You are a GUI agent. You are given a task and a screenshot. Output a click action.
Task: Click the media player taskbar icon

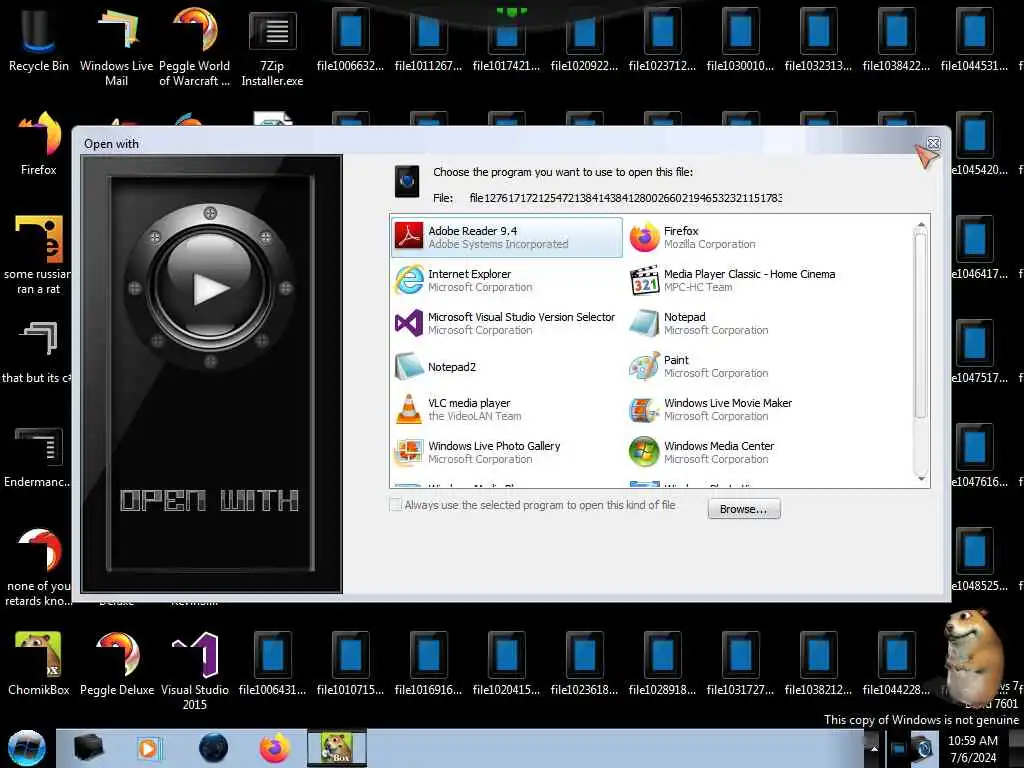(x=150, y=748)
